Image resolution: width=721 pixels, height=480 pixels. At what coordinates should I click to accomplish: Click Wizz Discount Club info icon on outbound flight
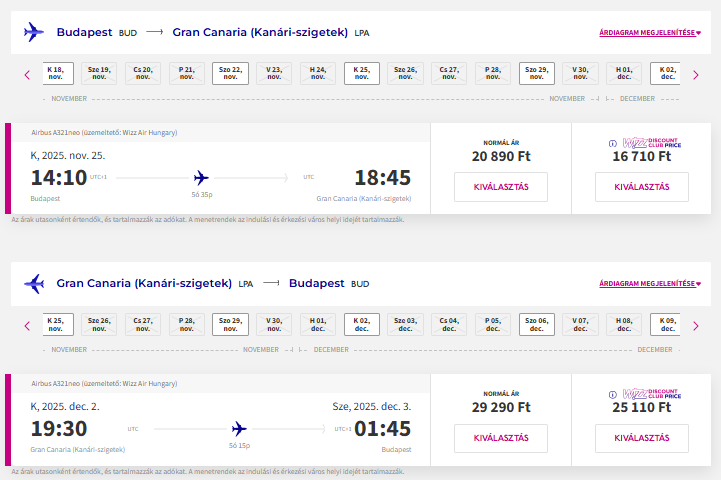click(x=613, y=143)
